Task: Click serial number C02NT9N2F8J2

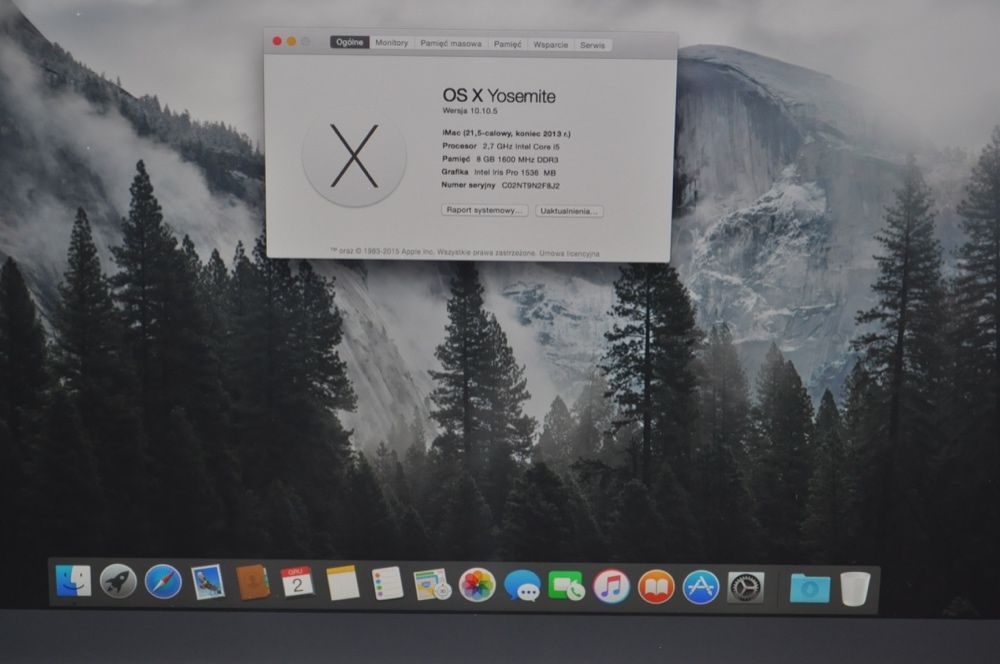Action: 531,186
